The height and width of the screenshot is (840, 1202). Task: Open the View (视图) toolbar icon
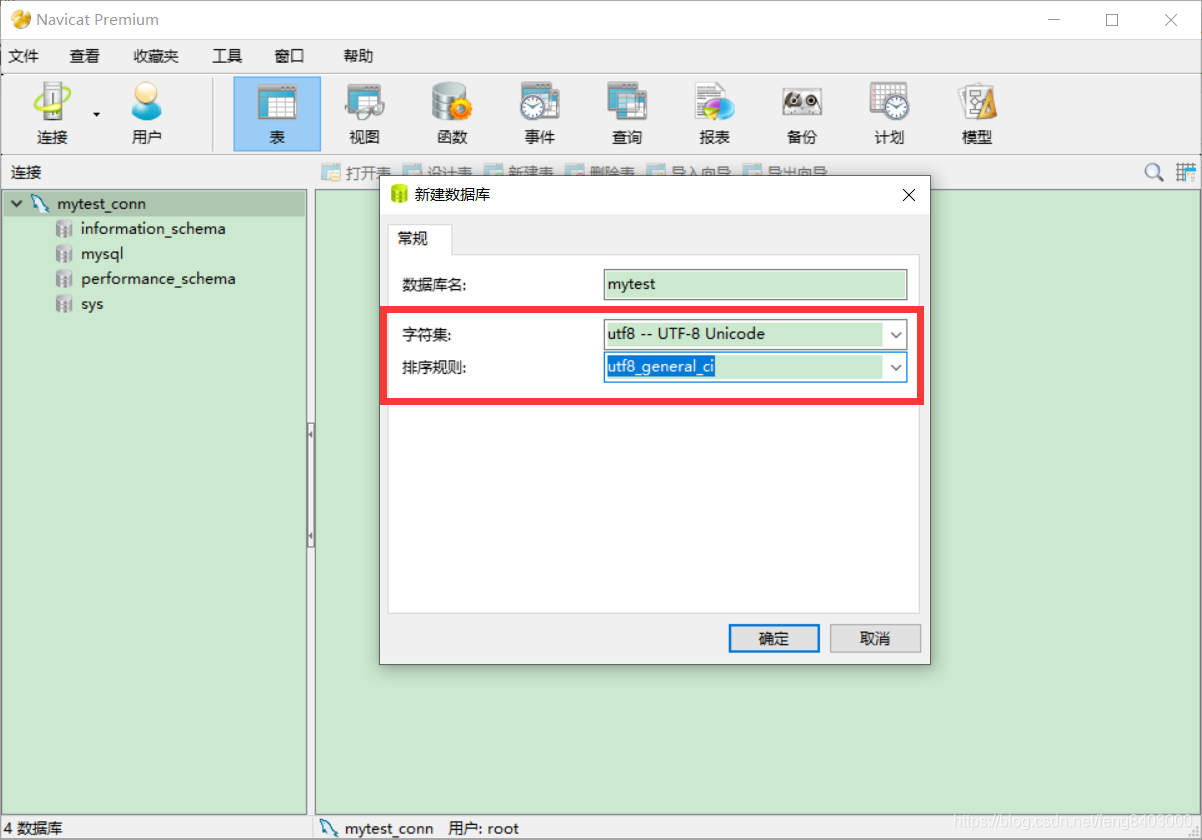point(364,114)
